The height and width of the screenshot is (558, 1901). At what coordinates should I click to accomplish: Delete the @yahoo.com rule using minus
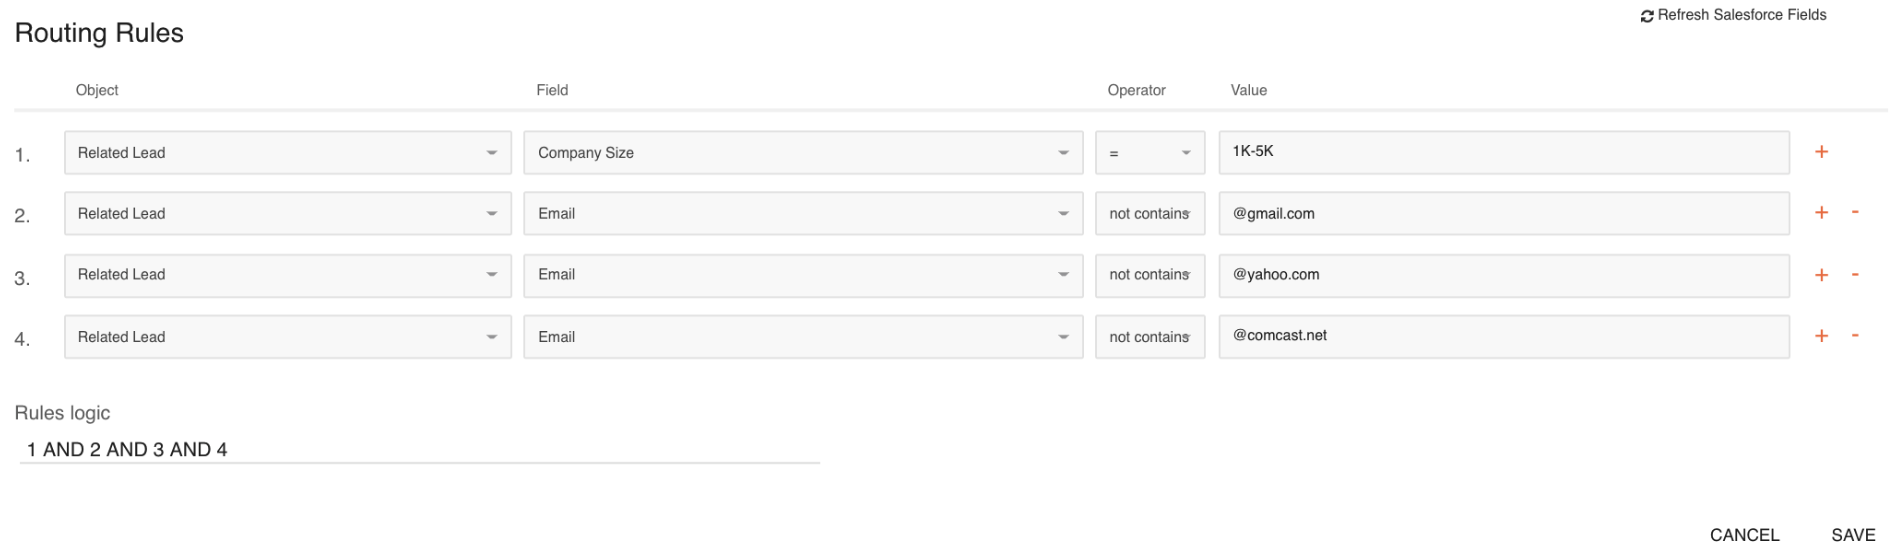[1855, 275]
